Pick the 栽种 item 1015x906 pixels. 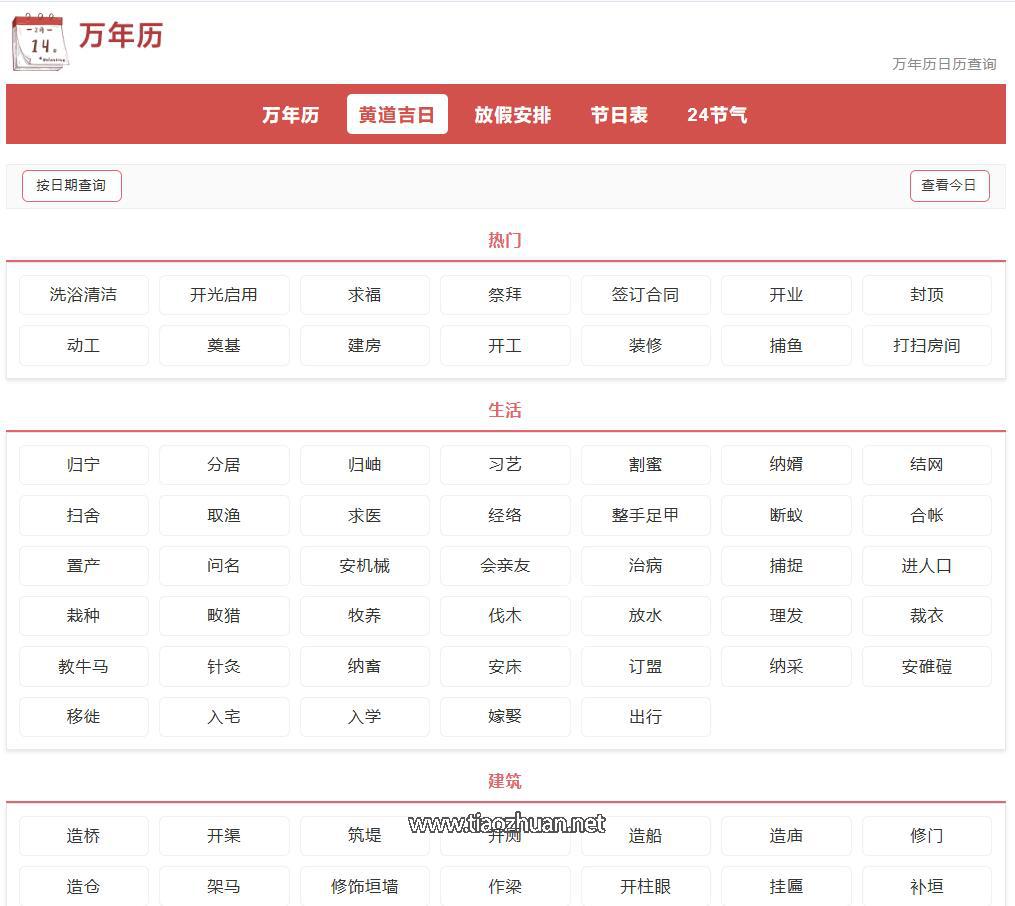(84, 615)
